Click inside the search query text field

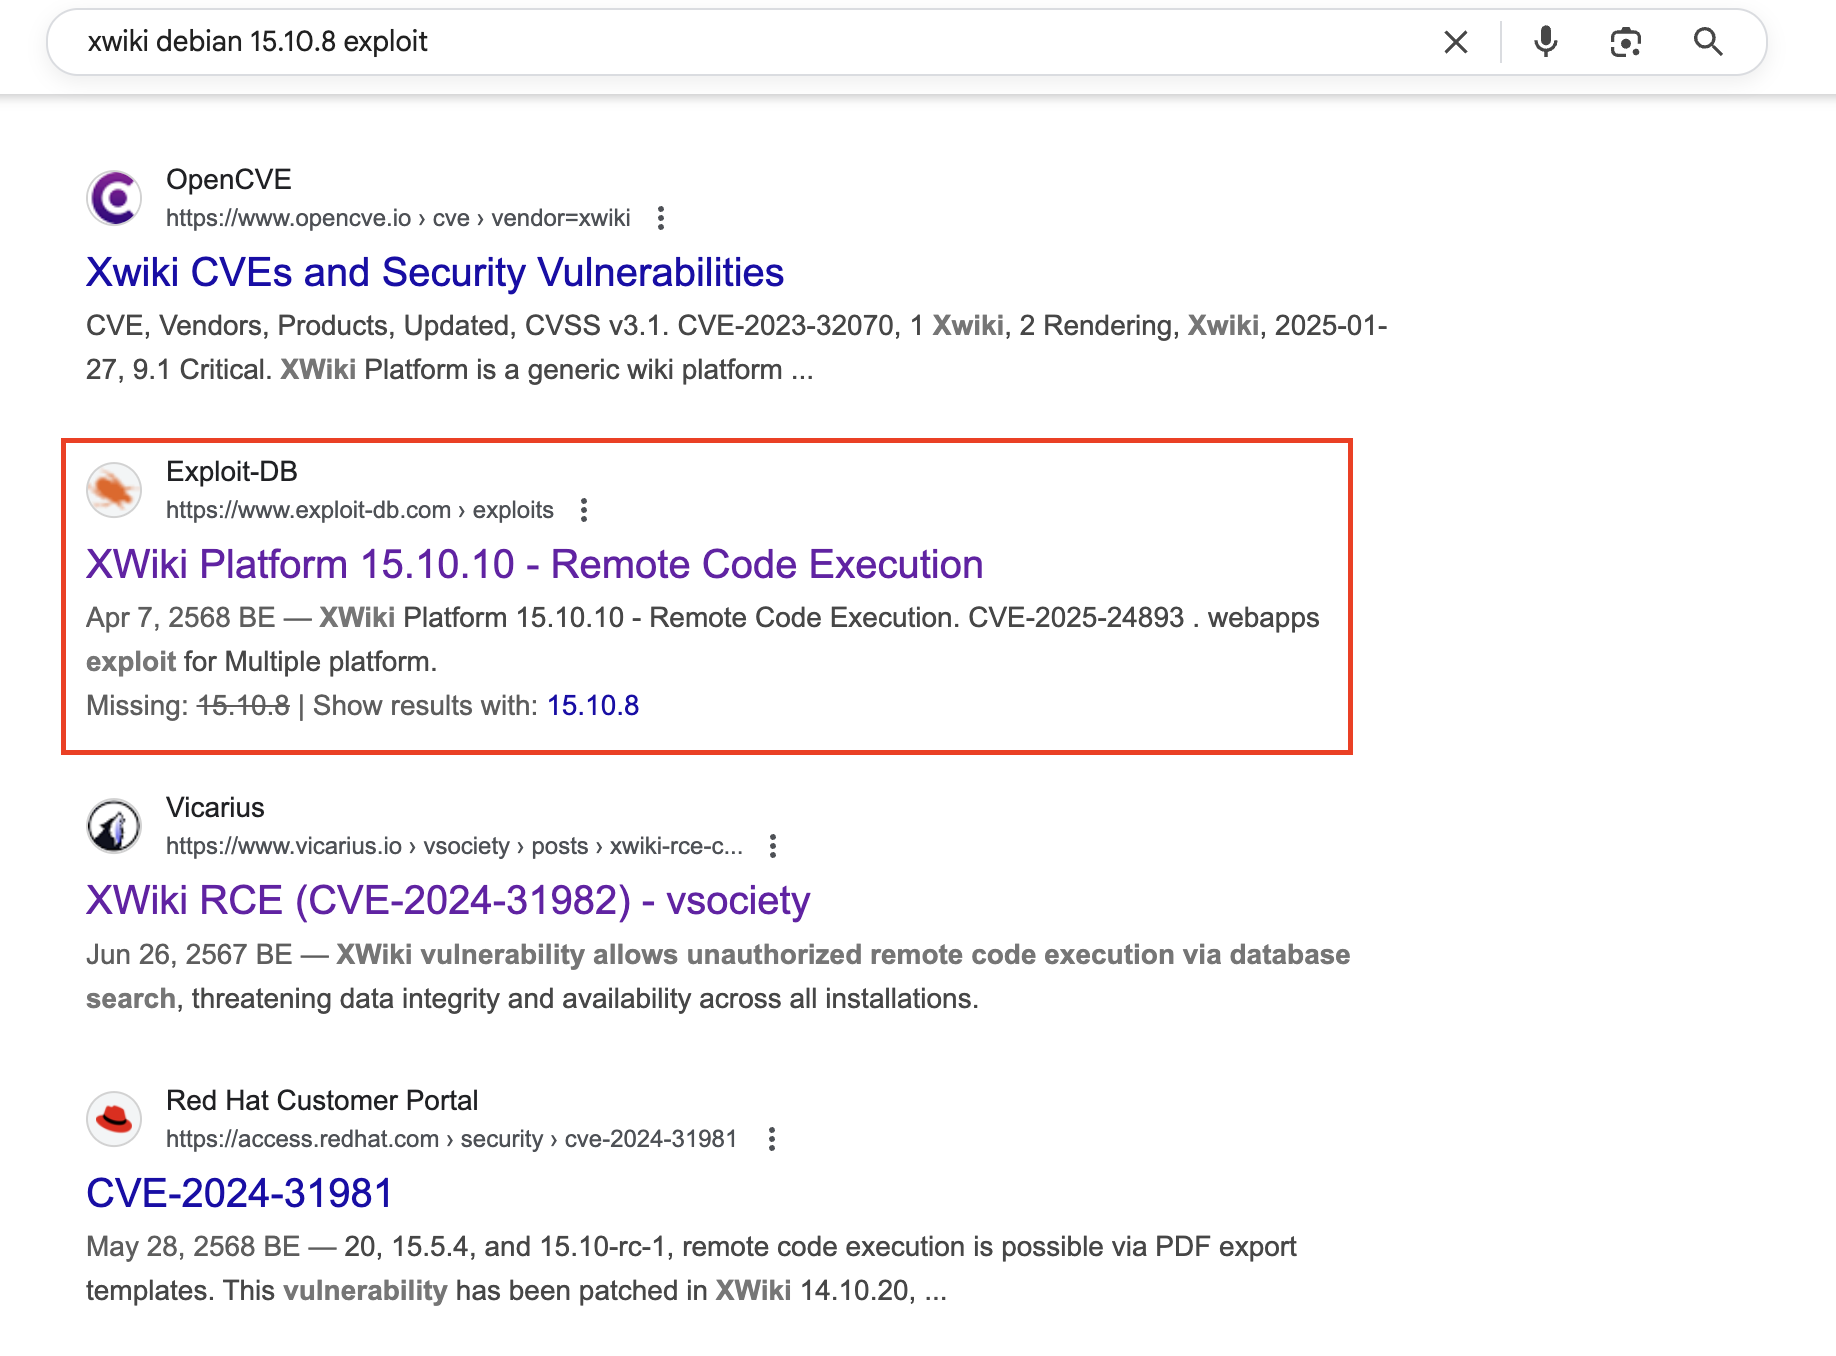[x=700, y=42]
